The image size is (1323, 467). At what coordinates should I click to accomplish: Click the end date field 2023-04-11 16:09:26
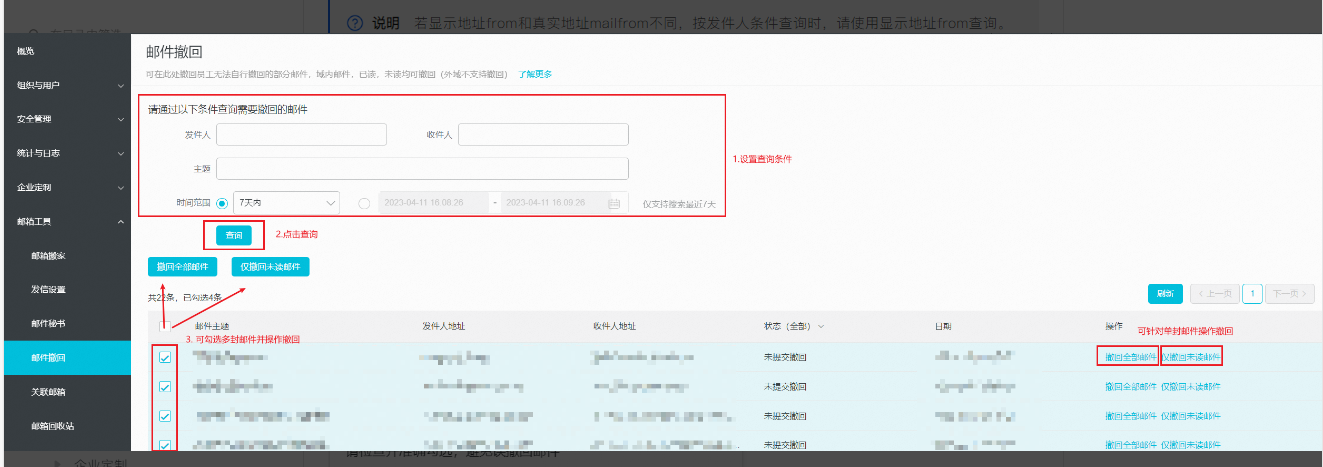click(x=553, y=203)
